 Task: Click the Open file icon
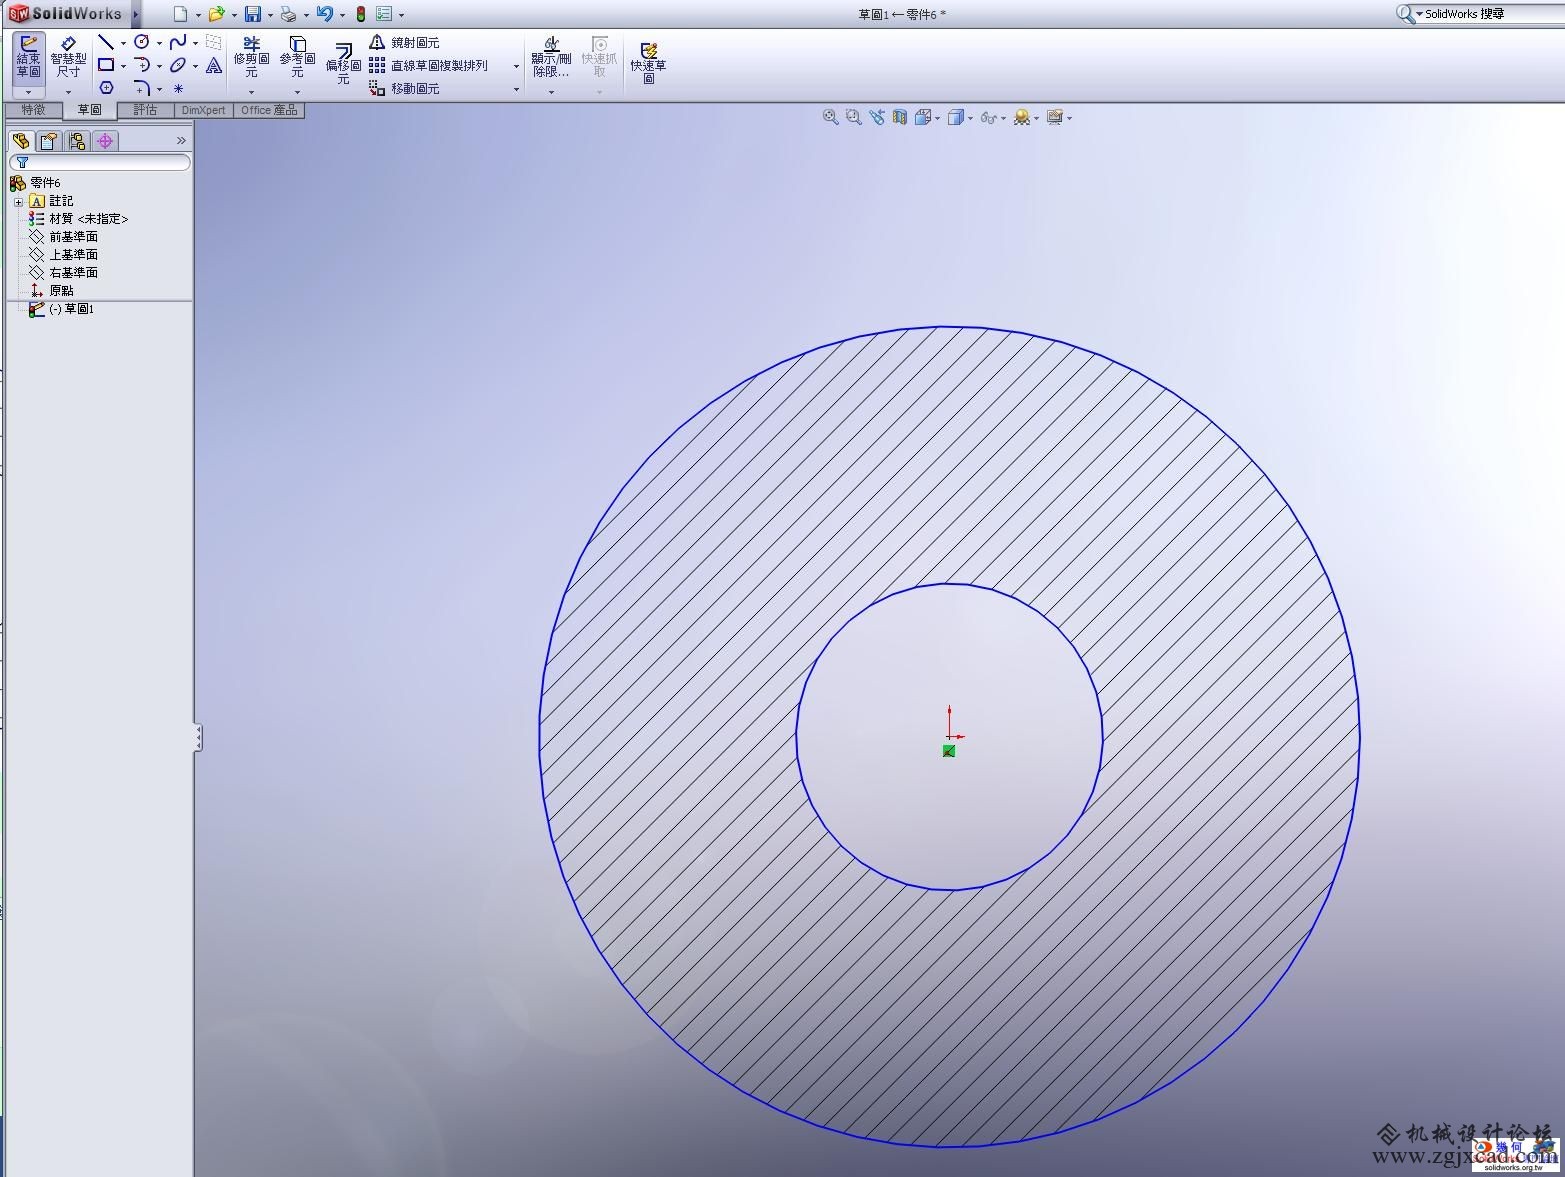(215, 14)
